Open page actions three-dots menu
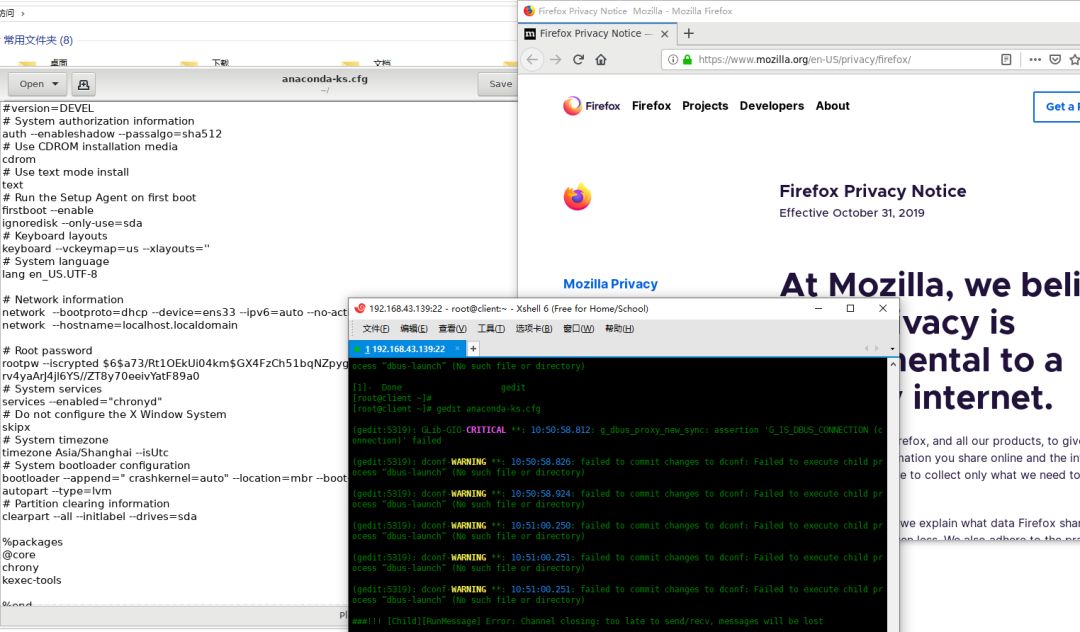1080x632 pixels. 1035,60
